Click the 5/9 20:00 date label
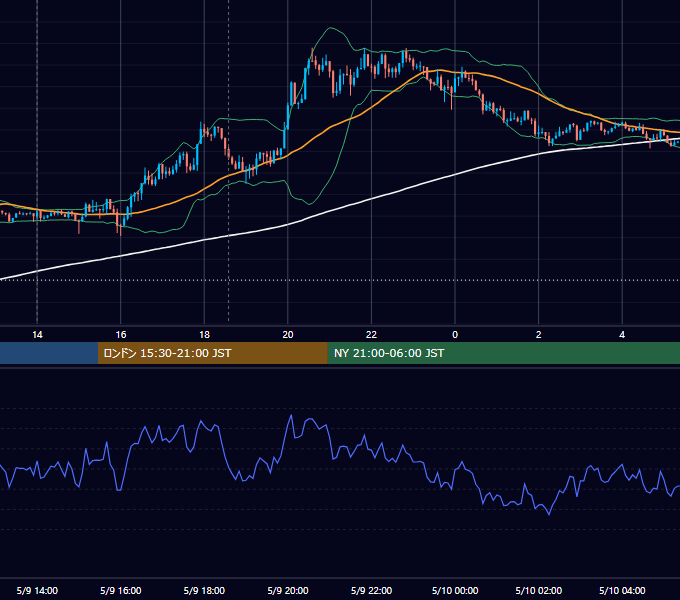This screenshot has width=680, height=600. click(x=288, y=590)
